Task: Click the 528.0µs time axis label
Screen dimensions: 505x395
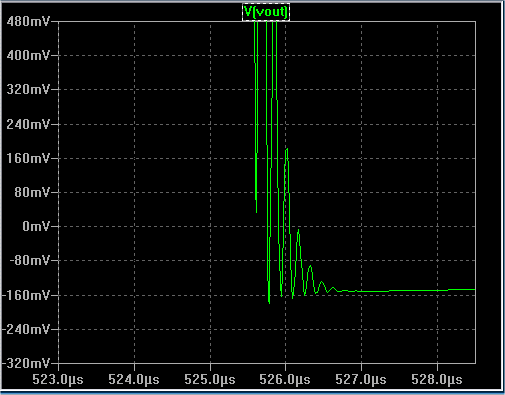Action: pos(437,379)
